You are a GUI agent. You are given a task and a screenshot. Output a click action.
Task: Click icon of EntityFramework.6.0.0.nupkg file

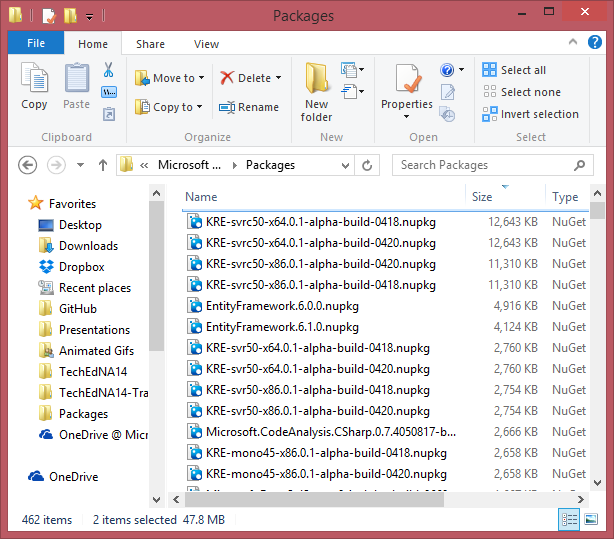point(194,306)
